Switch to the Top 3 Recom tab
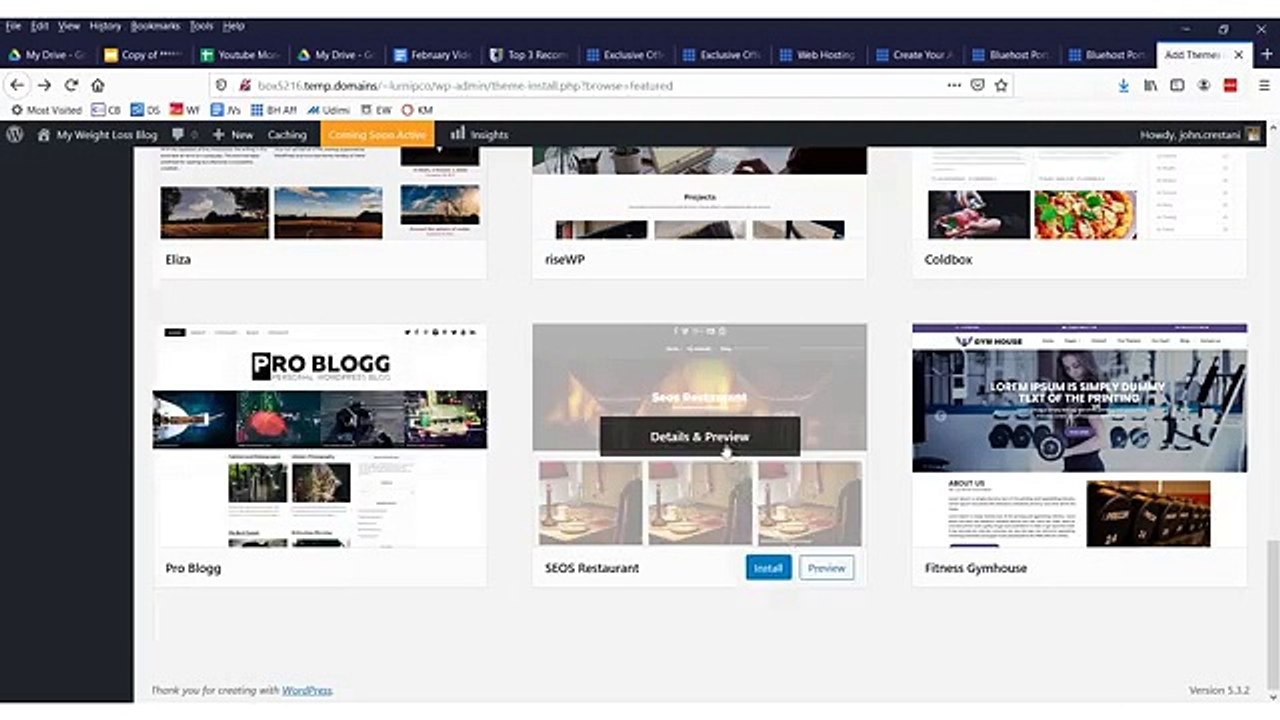Image resolution: width=1280 pixels, height=720 pixels. tap(531, 55)
